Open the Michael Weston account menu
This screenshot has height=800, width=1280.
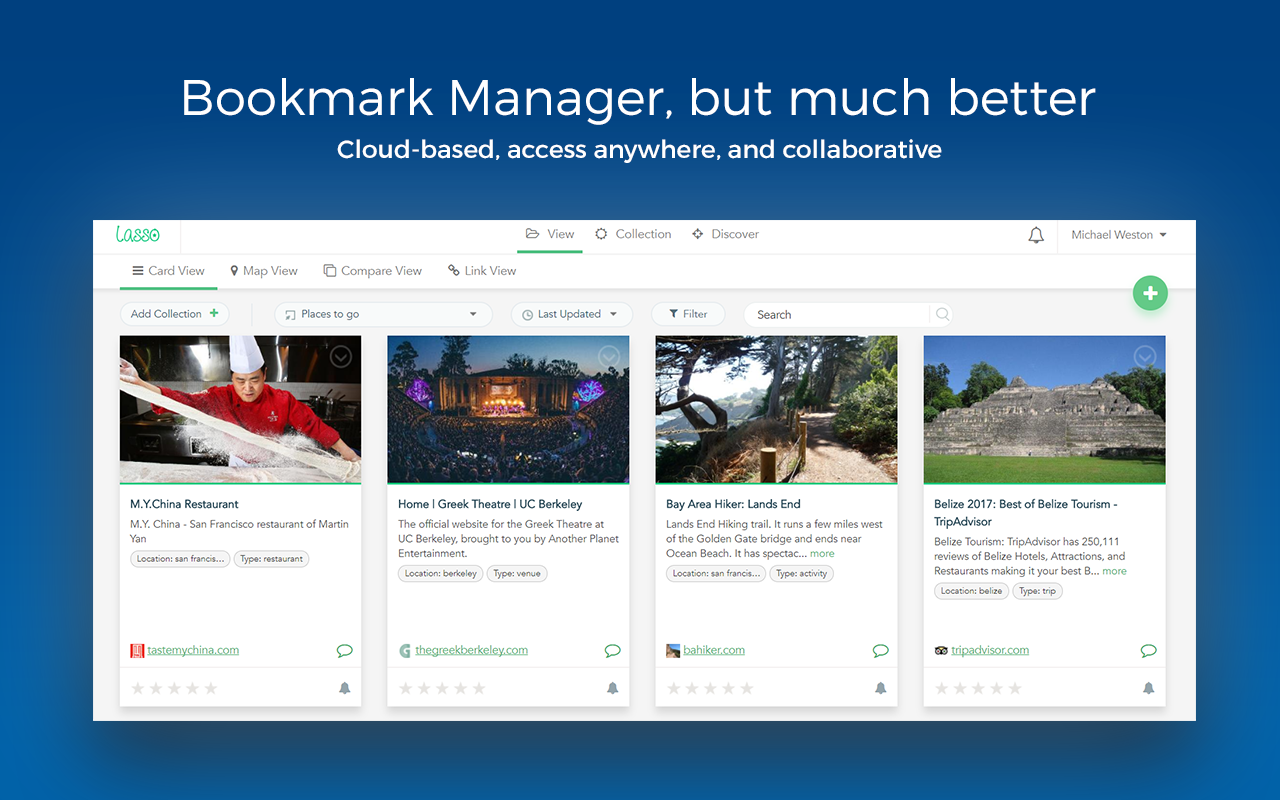[x=1119, y=235]
